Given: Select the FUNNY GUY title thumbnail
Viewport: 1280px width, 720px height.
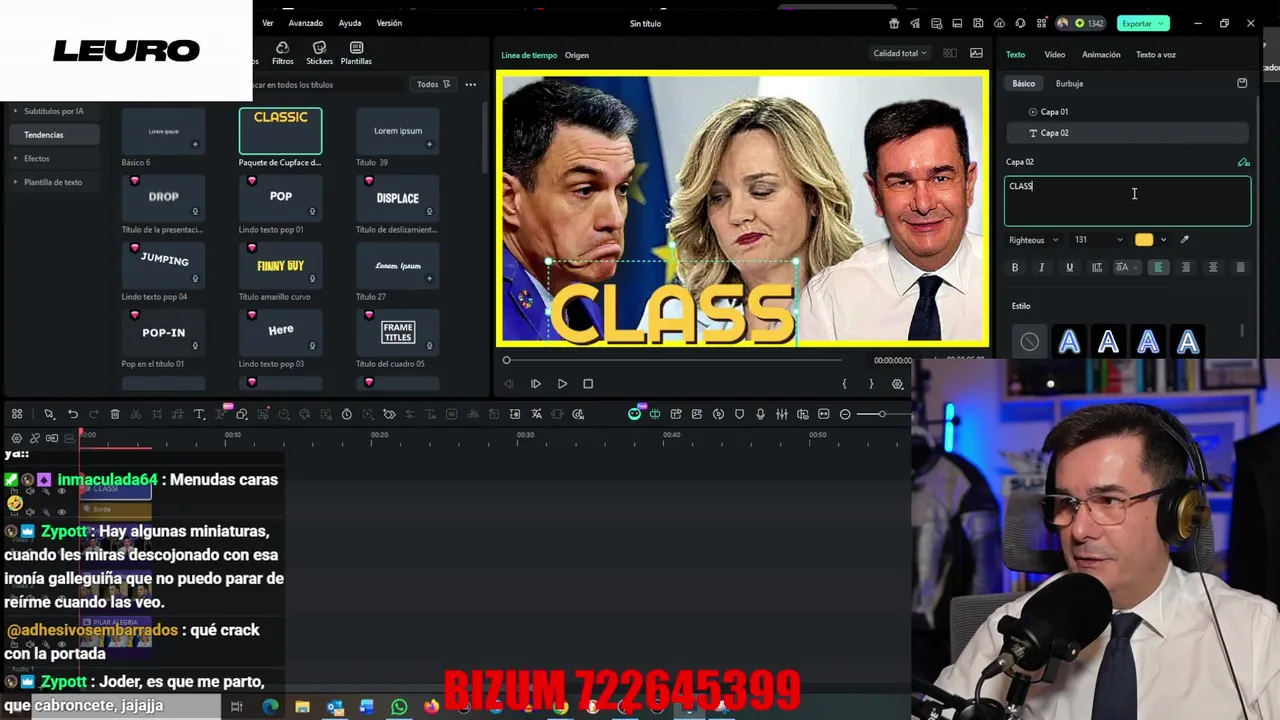Looking at the screenshot, I should pyautogui.click(x=281, y=265).
